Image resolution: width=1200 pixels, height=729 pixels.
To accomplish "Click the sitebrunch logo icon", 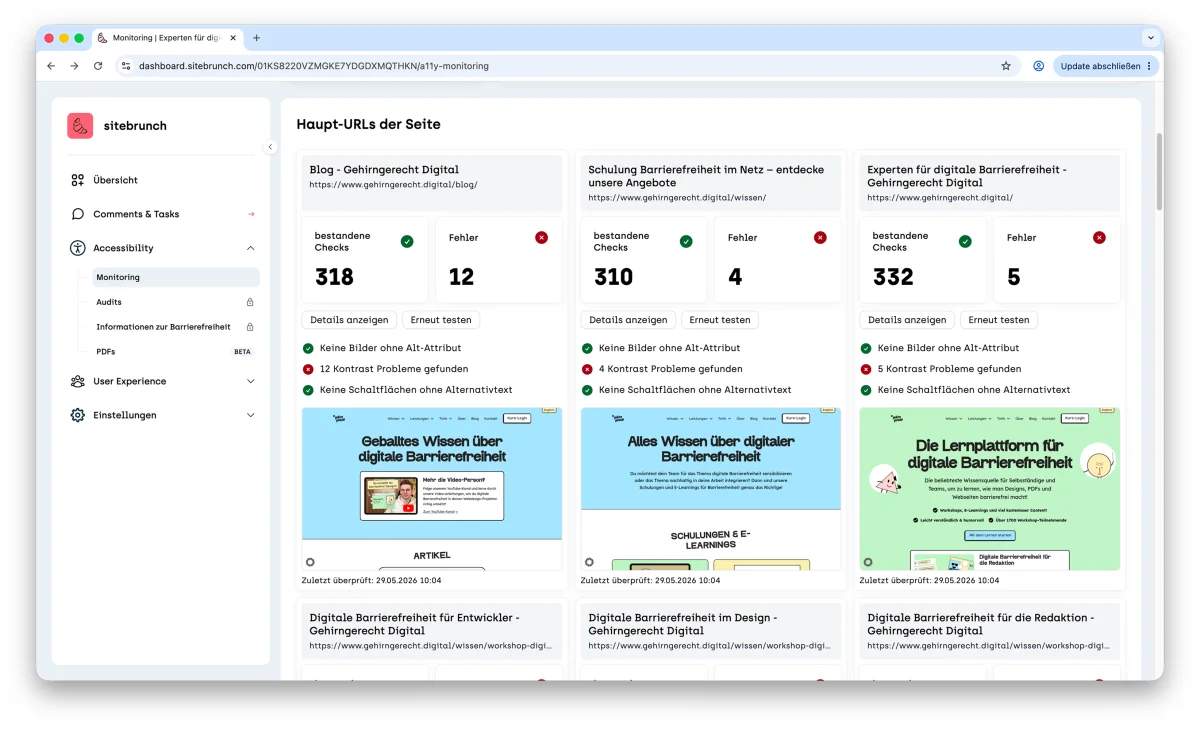I will pos(80,126).
